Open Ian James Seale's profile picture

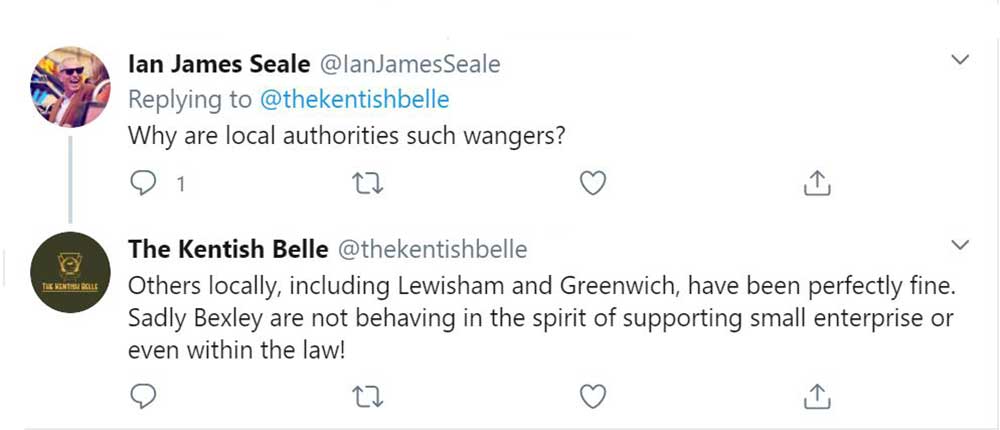click(71, 87)
